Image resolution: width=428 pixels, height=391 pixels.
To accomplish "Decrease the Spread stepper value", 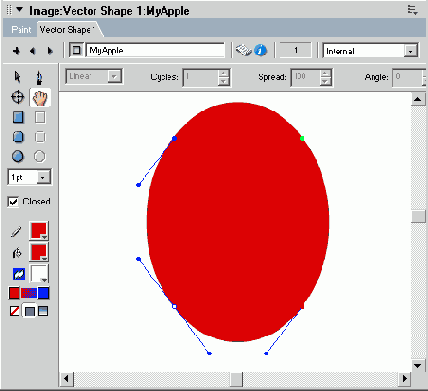I will click(326, 81).
